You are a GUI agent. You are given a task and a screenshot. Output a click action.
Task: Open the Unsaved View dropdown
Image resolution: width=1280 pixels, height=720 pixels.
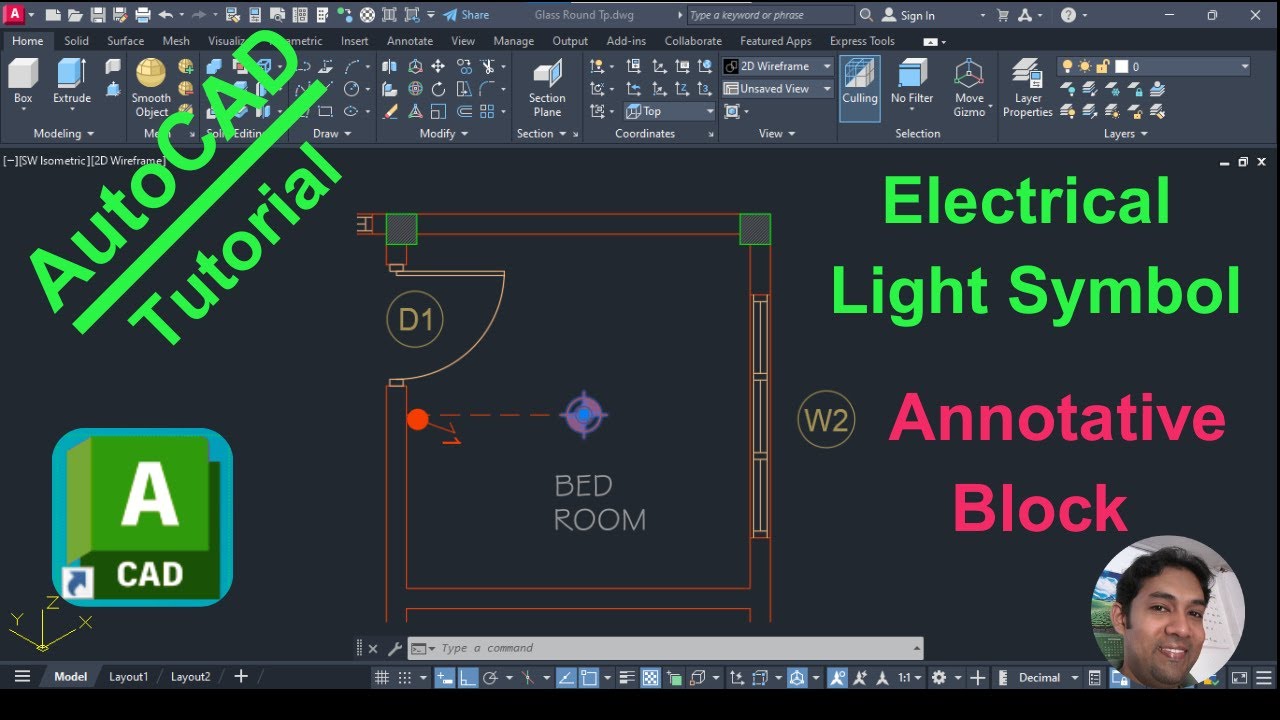778,89
